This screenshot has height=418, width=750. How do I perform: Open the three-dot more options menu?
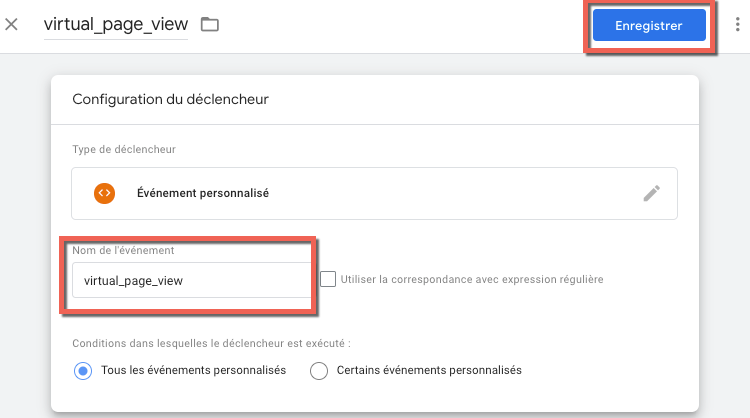[735, 26]
